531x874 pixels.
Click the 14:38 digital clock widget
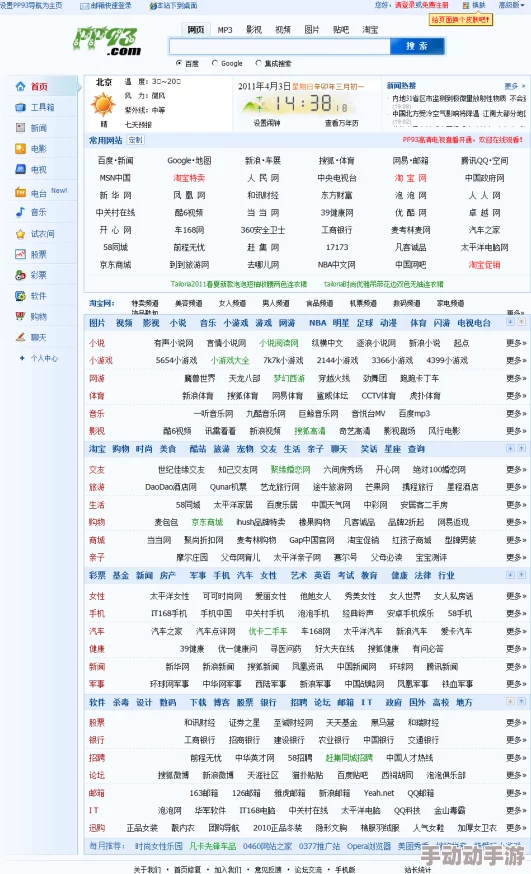(310, 104)
